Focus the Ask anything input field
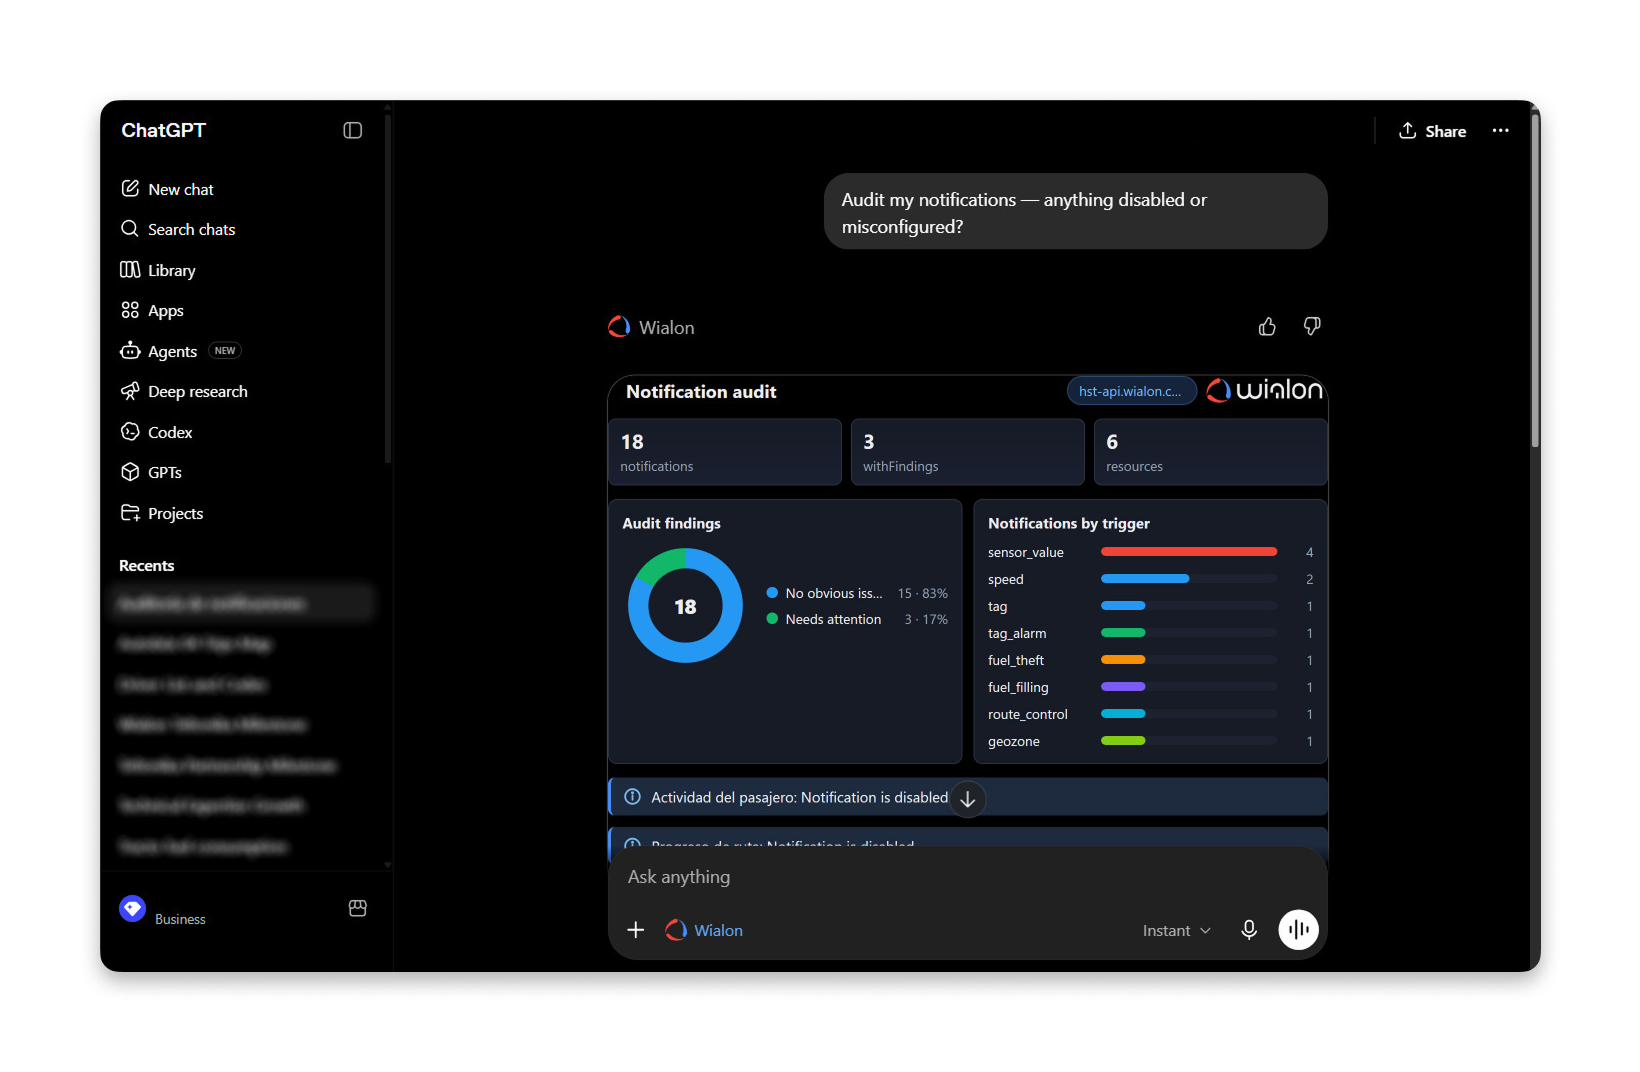Image resolution: width=1640 pixels, height=1072 pixels. pos(967,877)
